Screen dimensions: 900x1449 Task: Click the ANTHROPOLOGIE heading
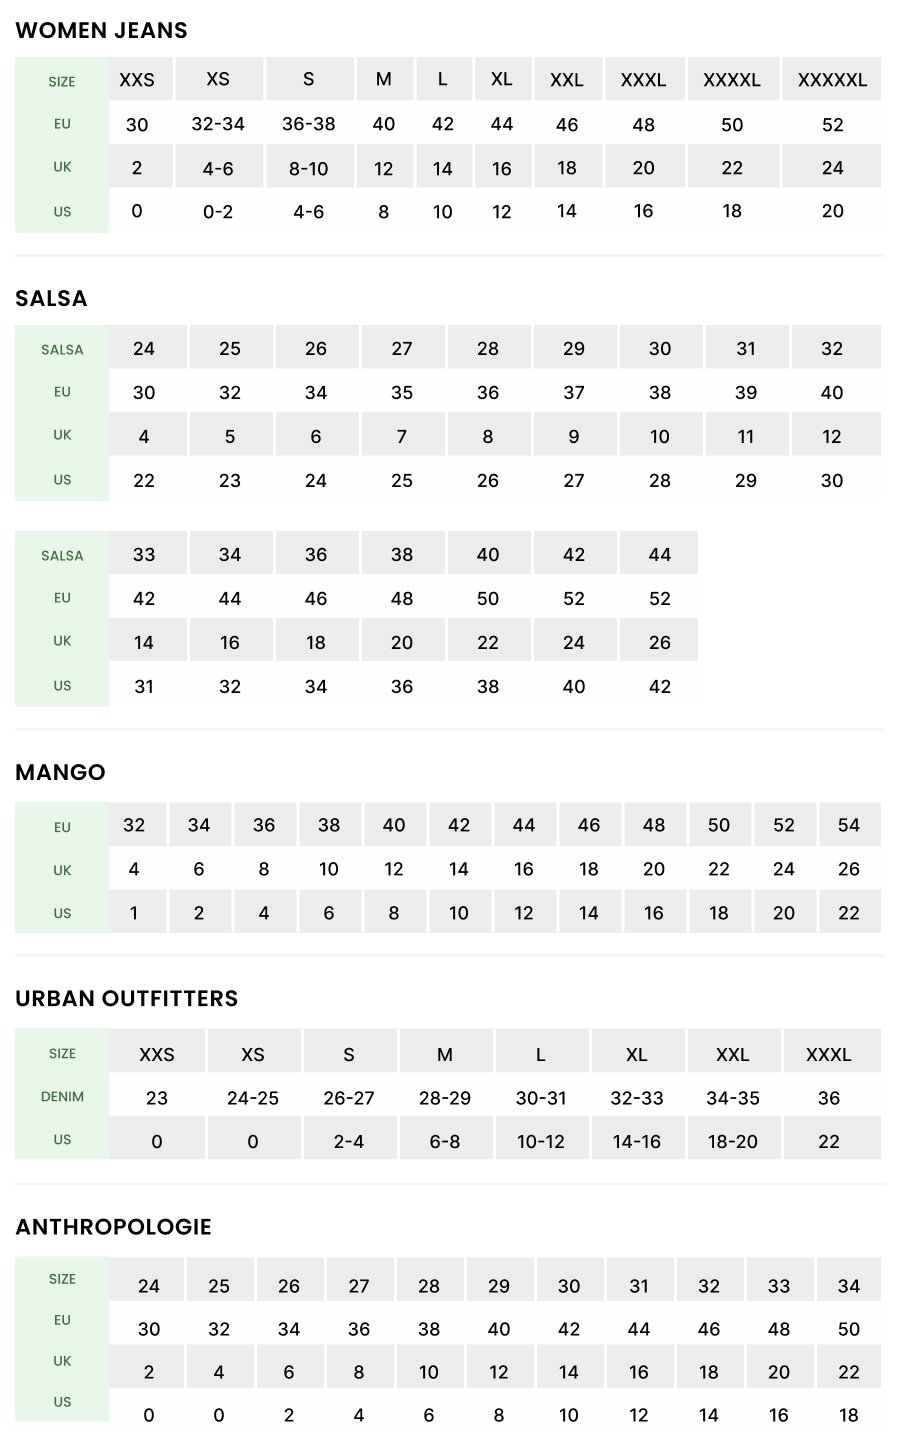[x=114, y=1227]
